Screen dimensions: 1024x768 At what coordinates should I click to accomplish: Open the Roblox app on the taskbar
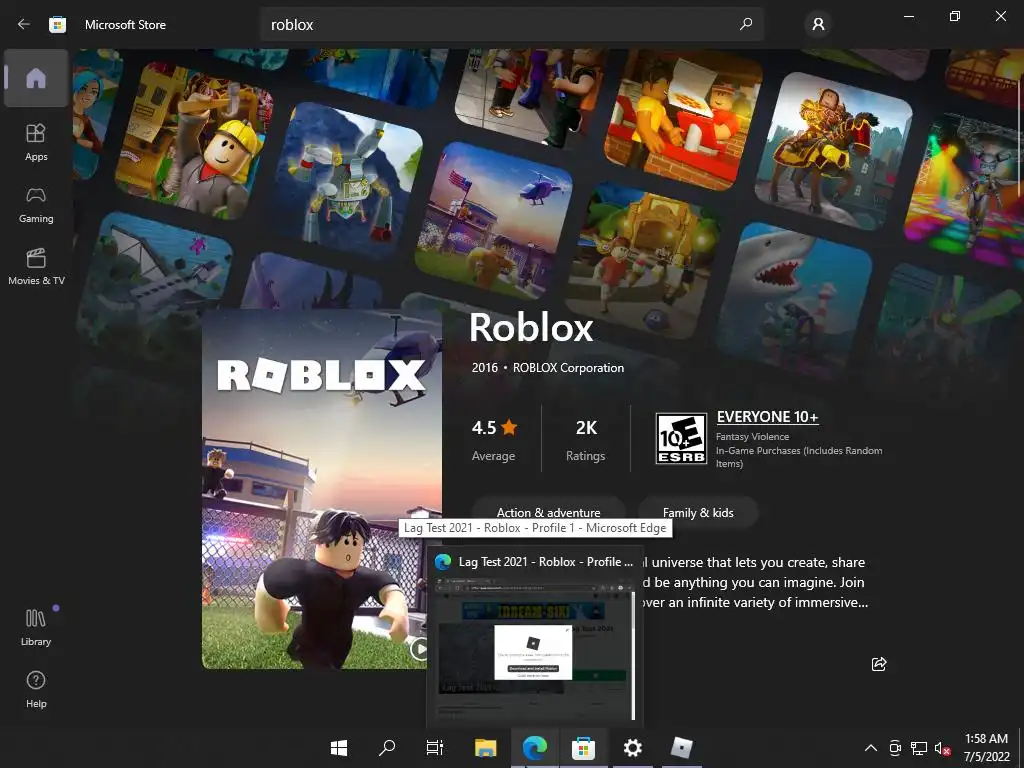[681, 748]
